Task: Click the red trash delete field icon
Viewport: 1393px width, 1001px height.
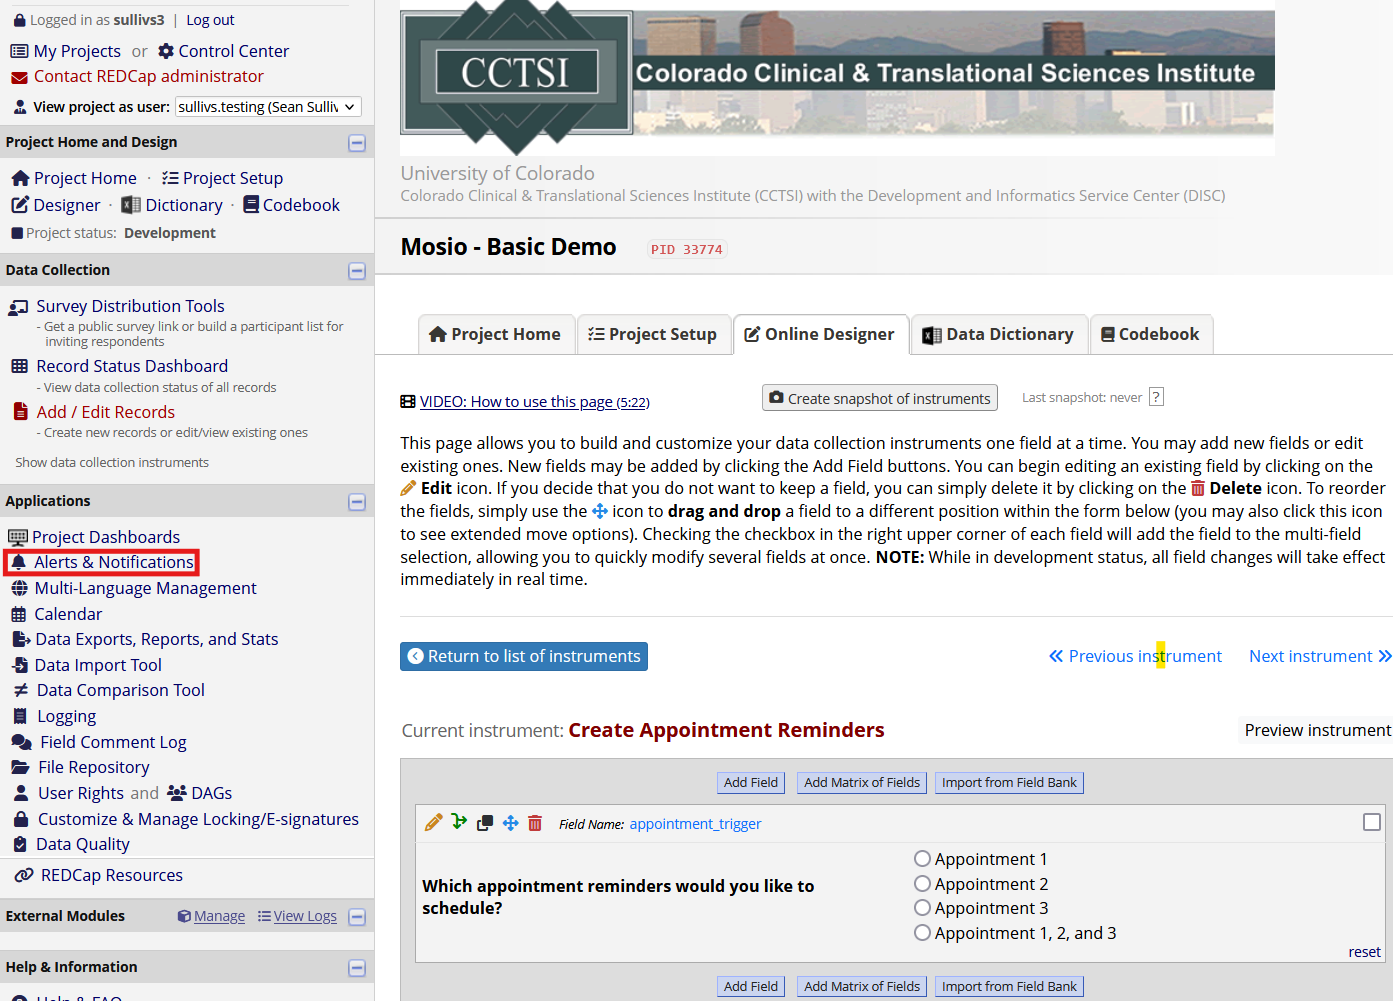Action: (535, 823)
